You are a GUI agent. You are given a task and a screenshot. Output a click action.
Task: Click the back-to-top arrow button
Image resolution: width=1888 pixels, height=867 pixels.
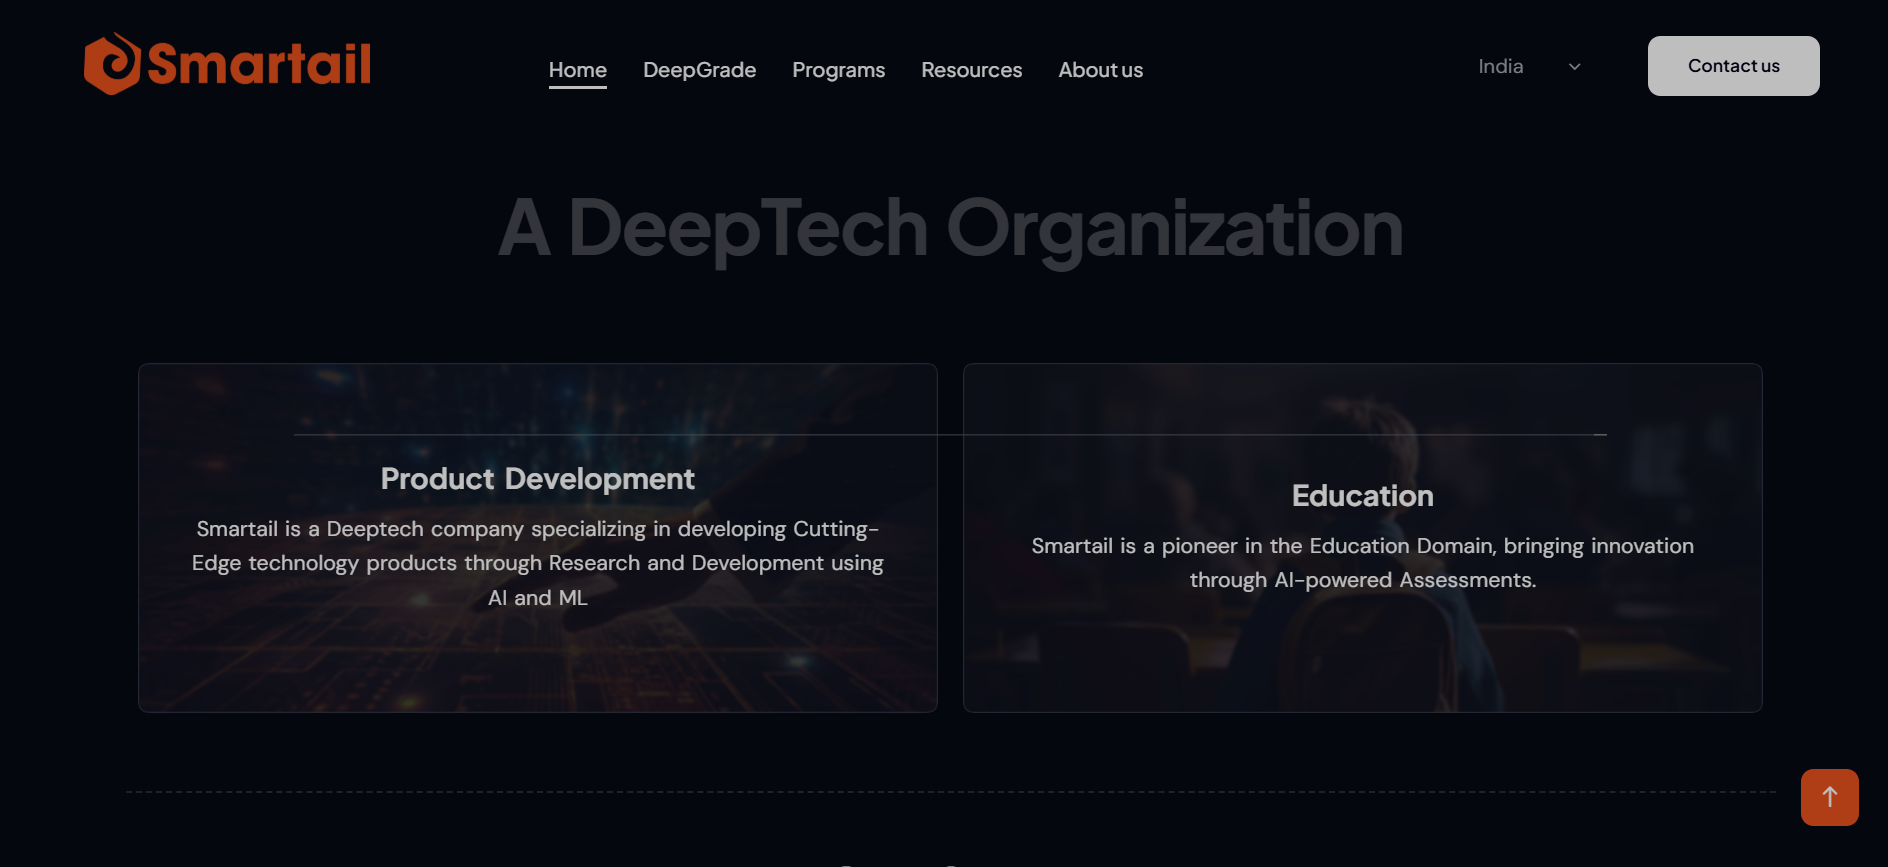click(1829, 797)
